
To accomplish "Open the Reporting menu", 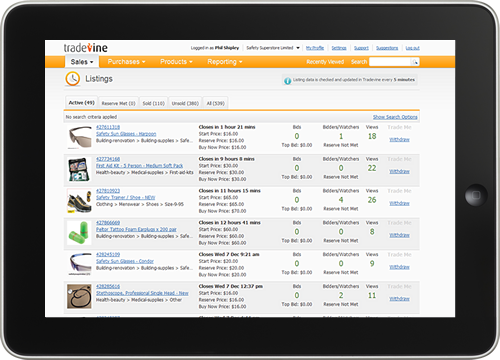I will [225, 62].
